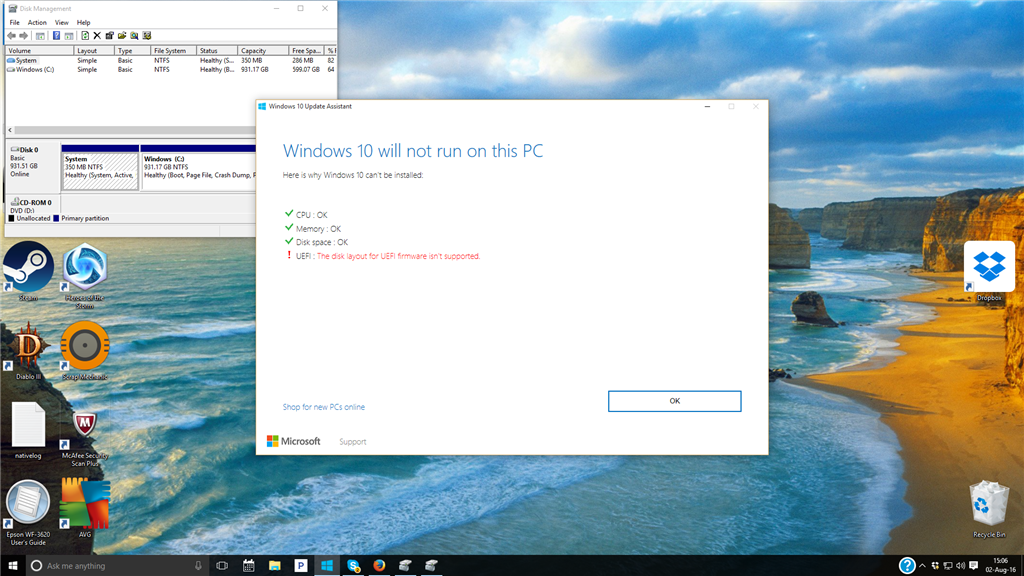Open the Action menu in Disk Management
Viewport: 1024px width, 576px height.
coord(37,22)
